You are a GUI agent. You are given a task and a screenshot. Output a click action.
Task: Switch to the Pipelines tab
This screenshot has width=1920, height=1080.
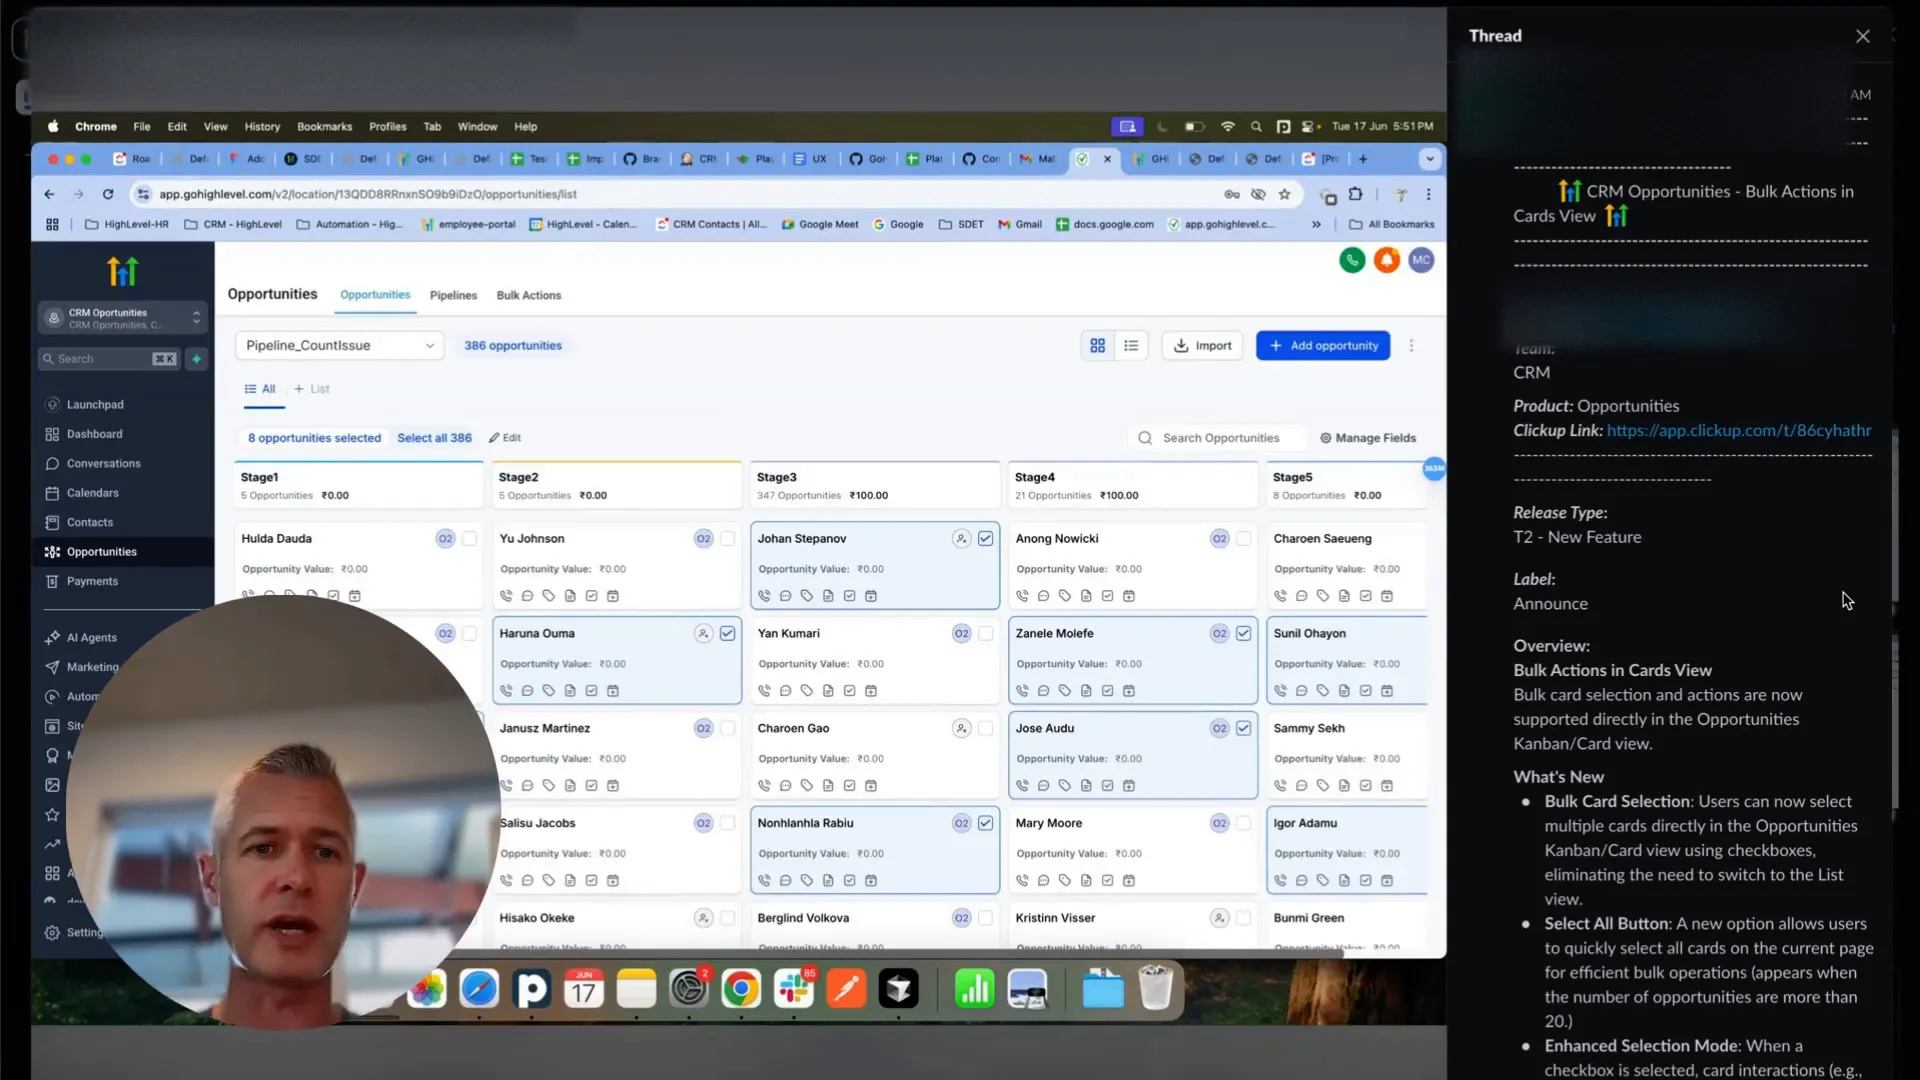point(453,296)
